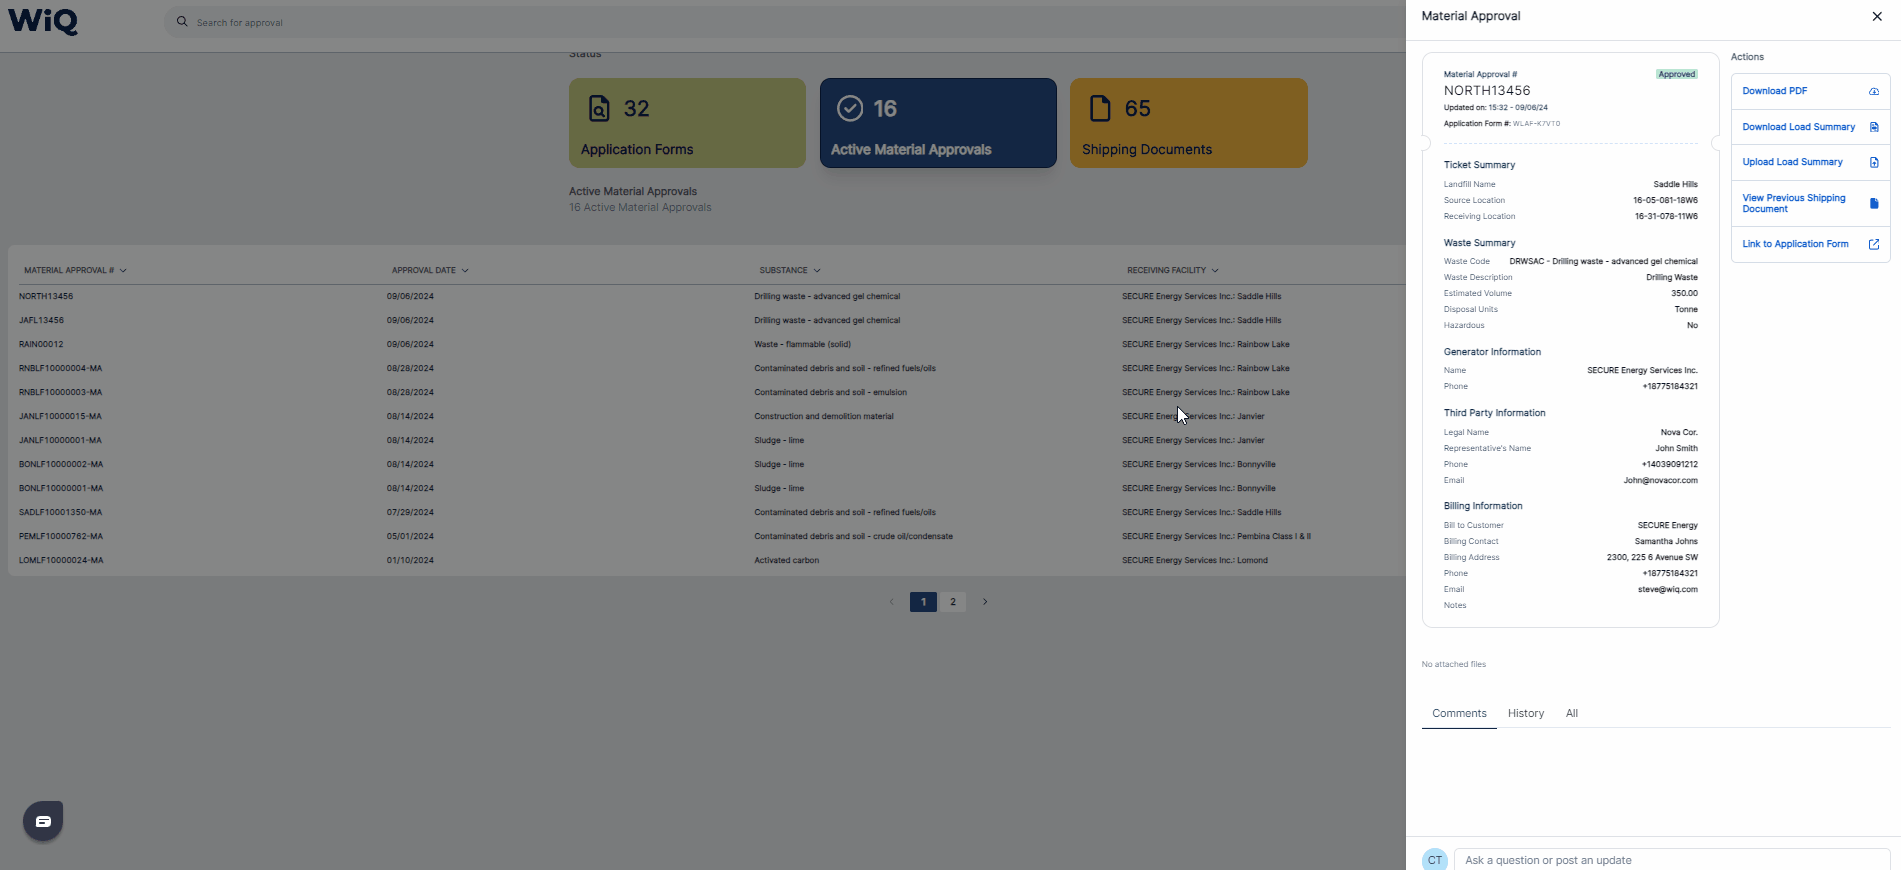
Task: Go to page 2 of approvals
Action: click(x=953, y=602)
